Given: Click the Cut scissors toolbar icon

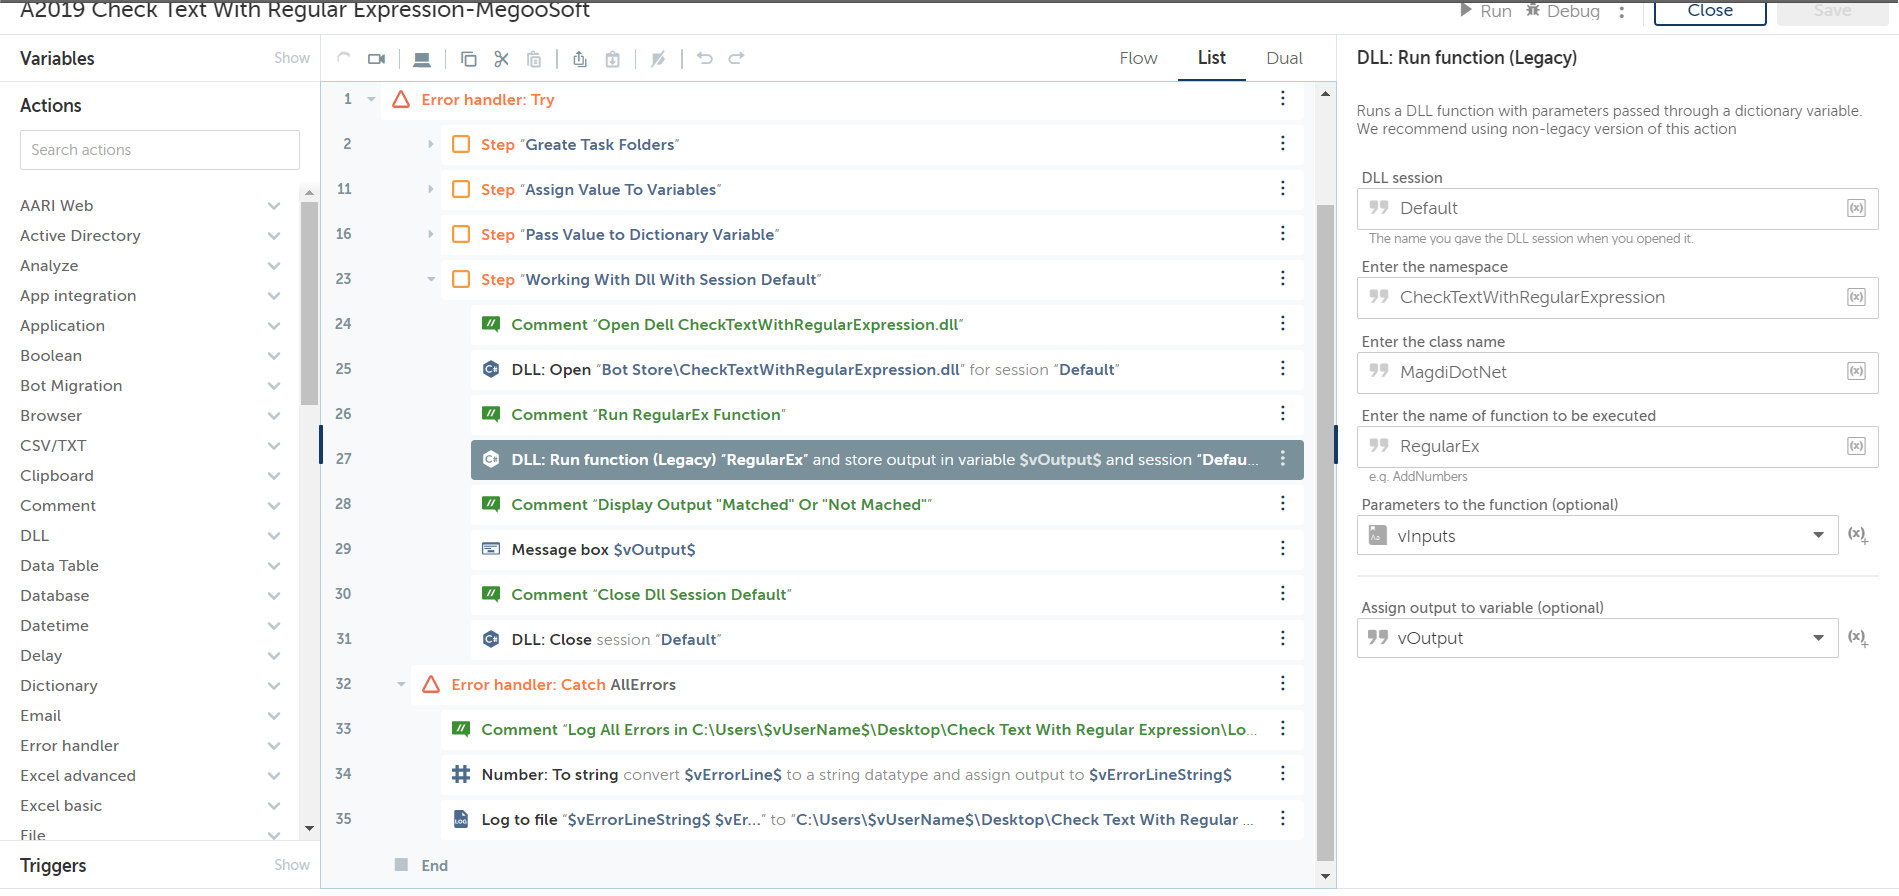Looking at the screenshot, I should 501,59.
